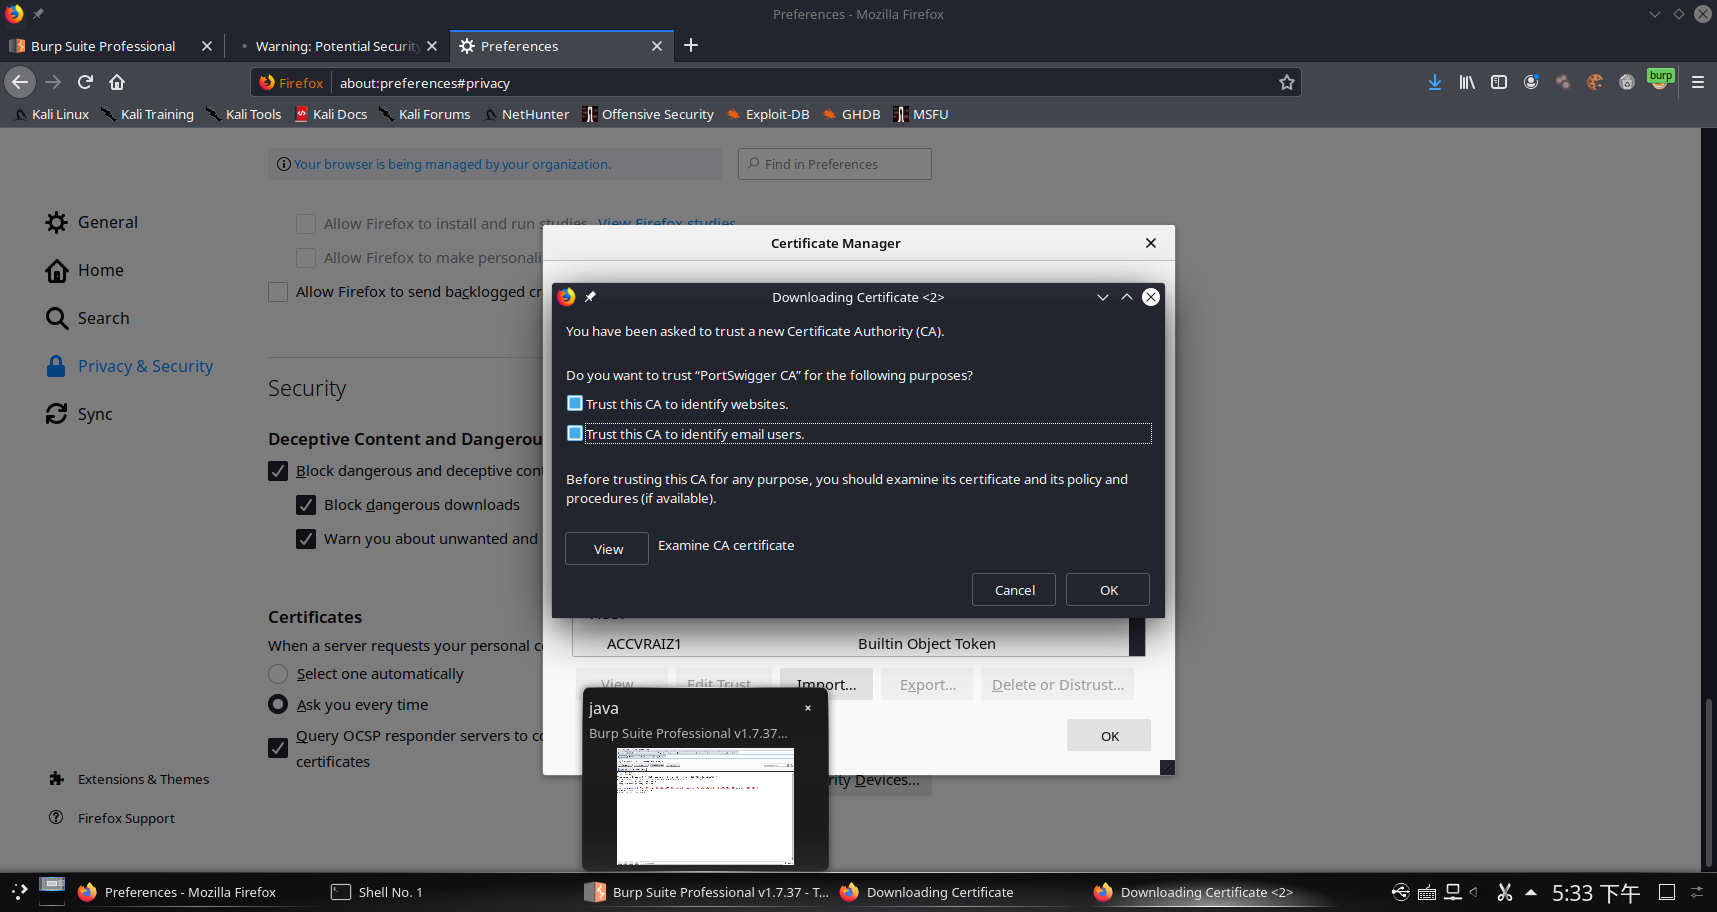Switch to the Burp Suite Professional tab
Image resolution: width=1717 pixels, height=912 pixels.
pos(110,46)
